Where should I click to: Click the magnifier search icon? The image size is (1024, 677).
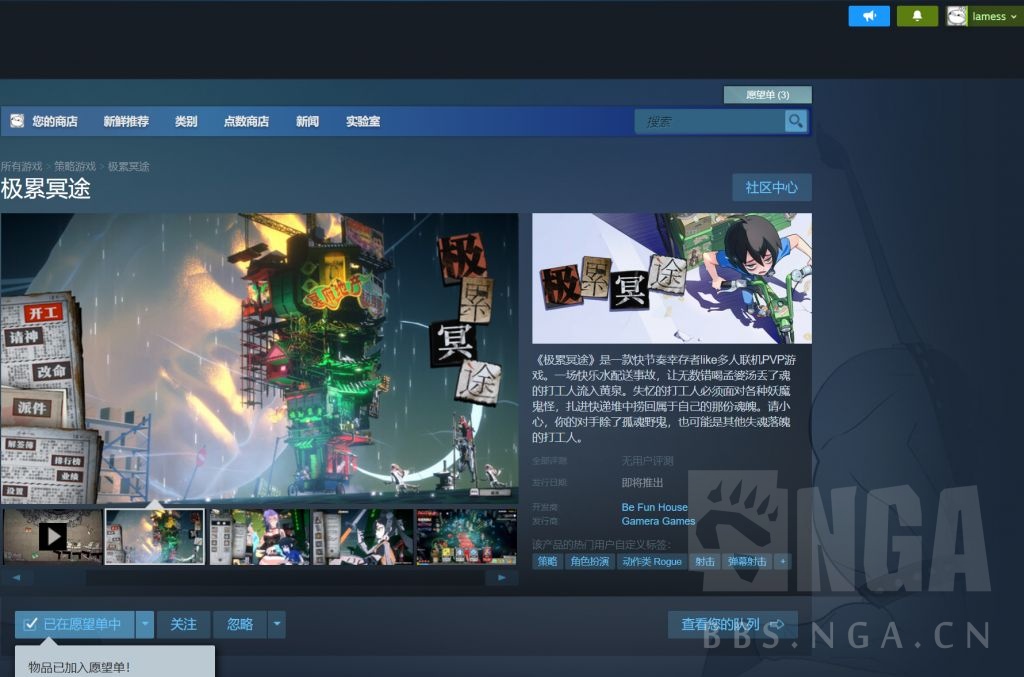[795, 121]
